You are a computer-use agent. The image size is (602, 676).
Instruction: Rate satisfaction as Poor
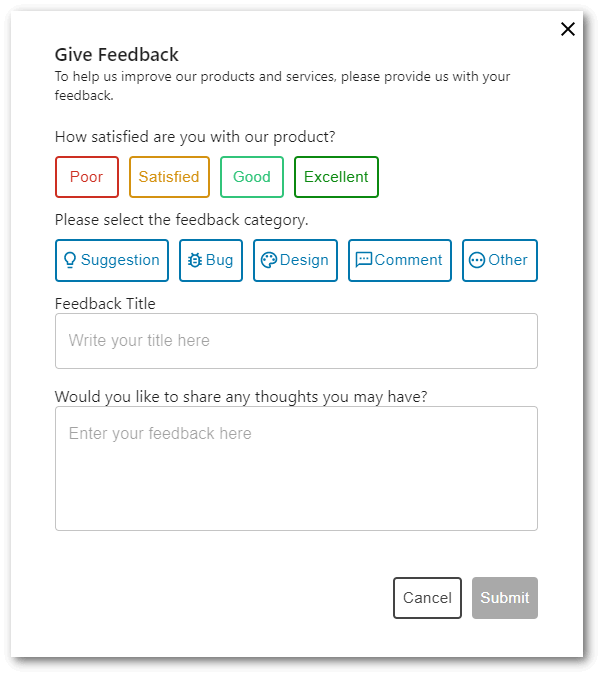point(87,177)
